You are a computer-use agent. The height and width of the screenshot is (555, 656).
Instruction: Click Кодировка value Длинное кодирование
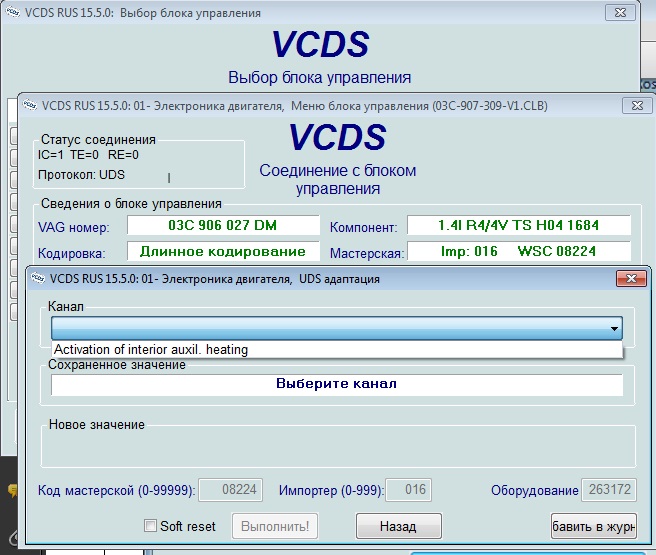pyautogui.click(x=223, y=251)
